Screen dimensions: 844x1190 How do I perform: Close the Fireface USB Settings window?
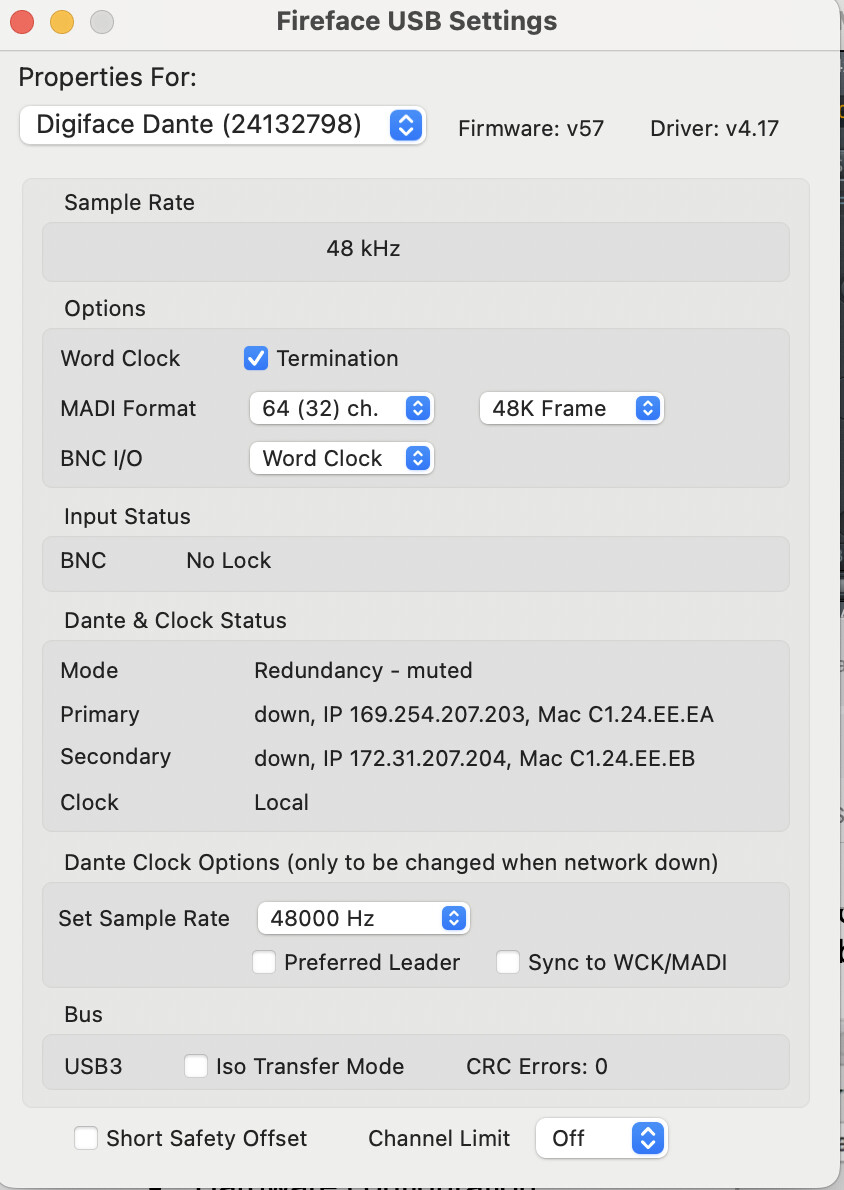click(22, 21)
